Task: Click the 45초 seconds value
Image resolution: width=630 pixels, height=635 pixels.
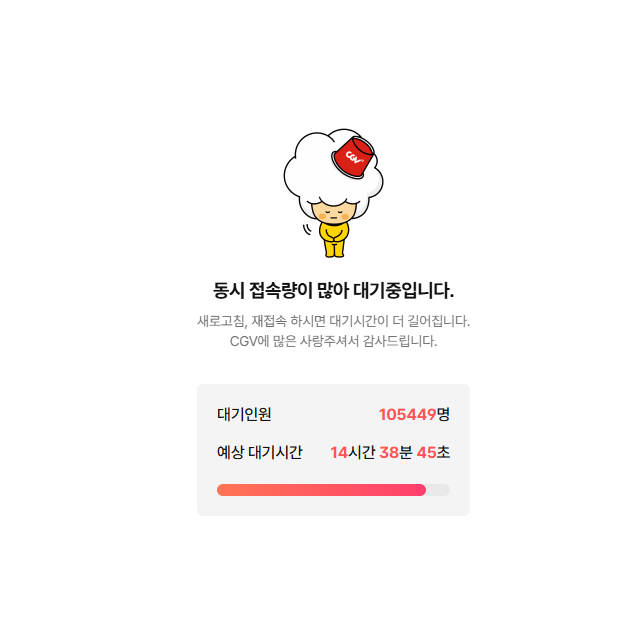Action: (x=433, y=452)
